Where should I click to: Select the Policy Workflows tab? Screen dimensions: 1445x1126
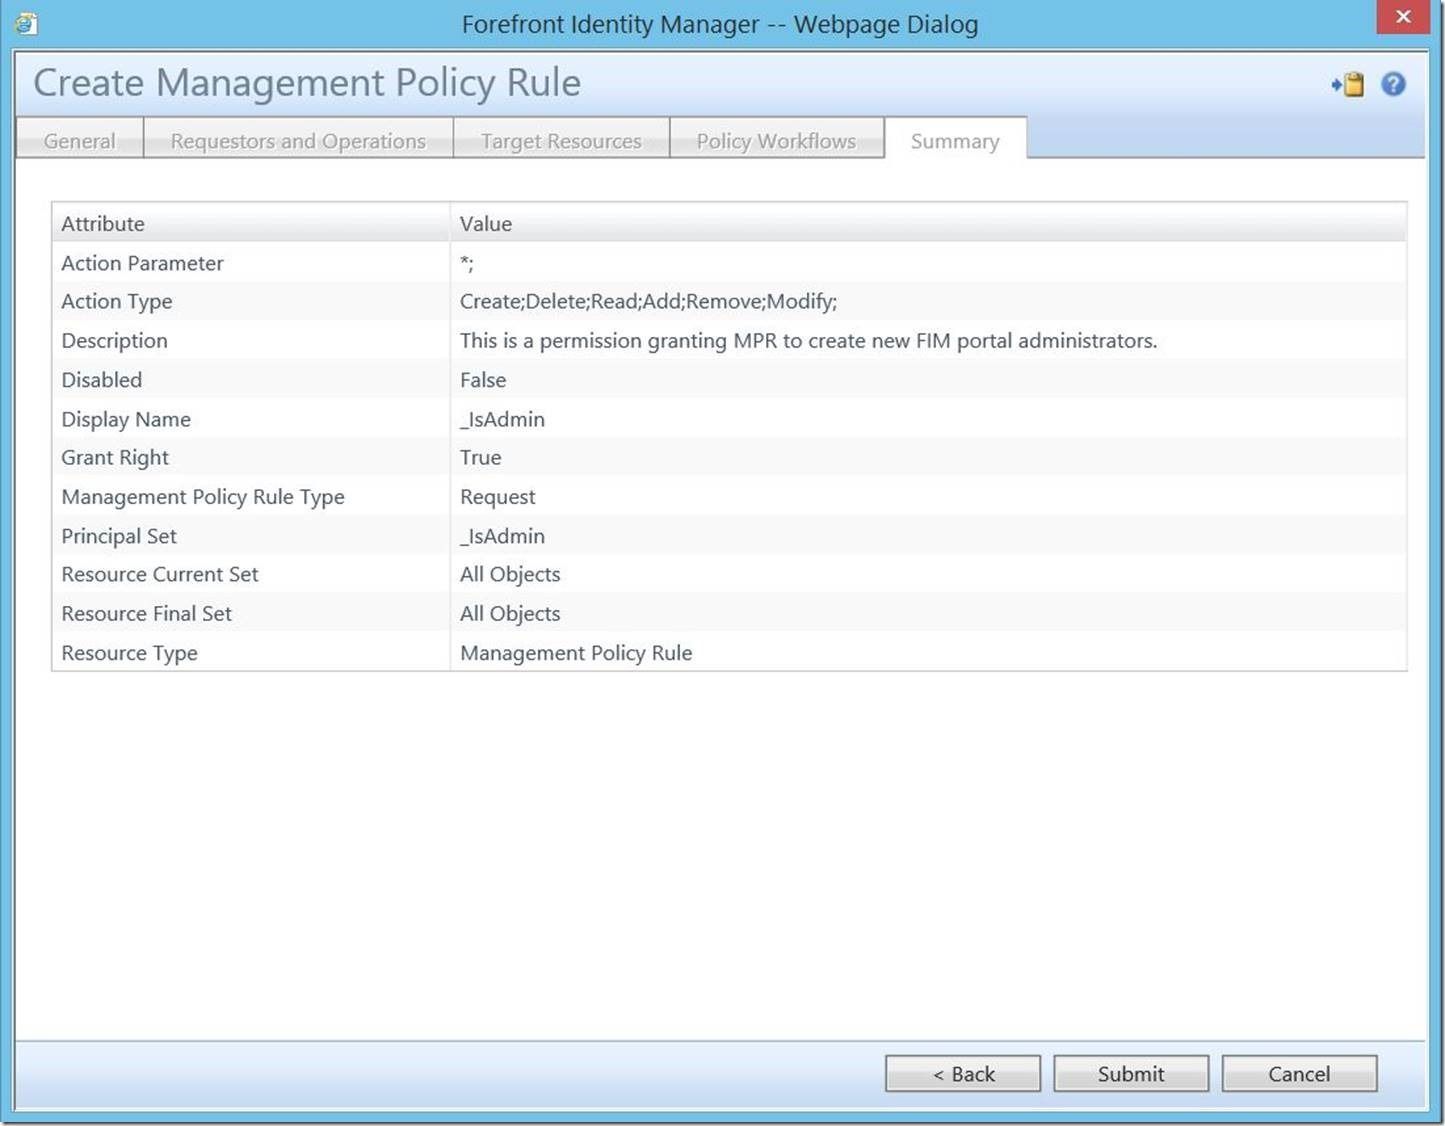tap(776, 141)
